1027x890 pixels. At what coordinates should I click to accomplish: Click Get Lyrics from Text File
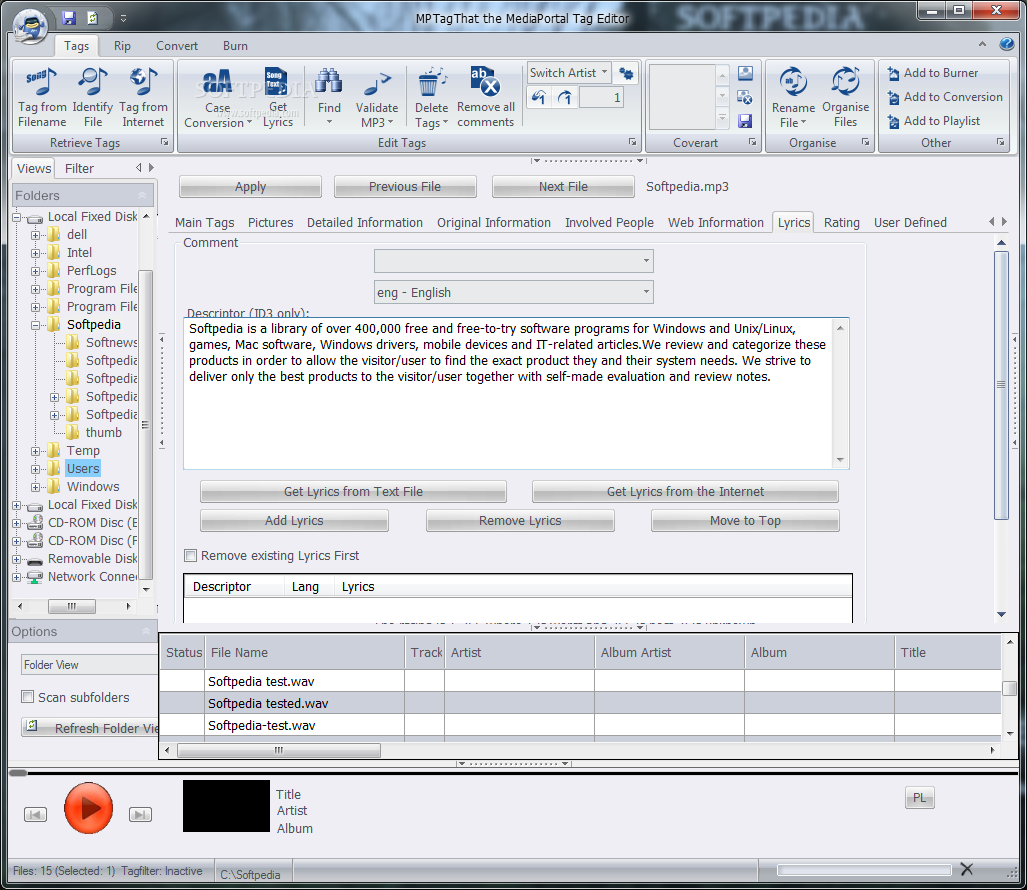pyautogui.click(x=353, y=492)
